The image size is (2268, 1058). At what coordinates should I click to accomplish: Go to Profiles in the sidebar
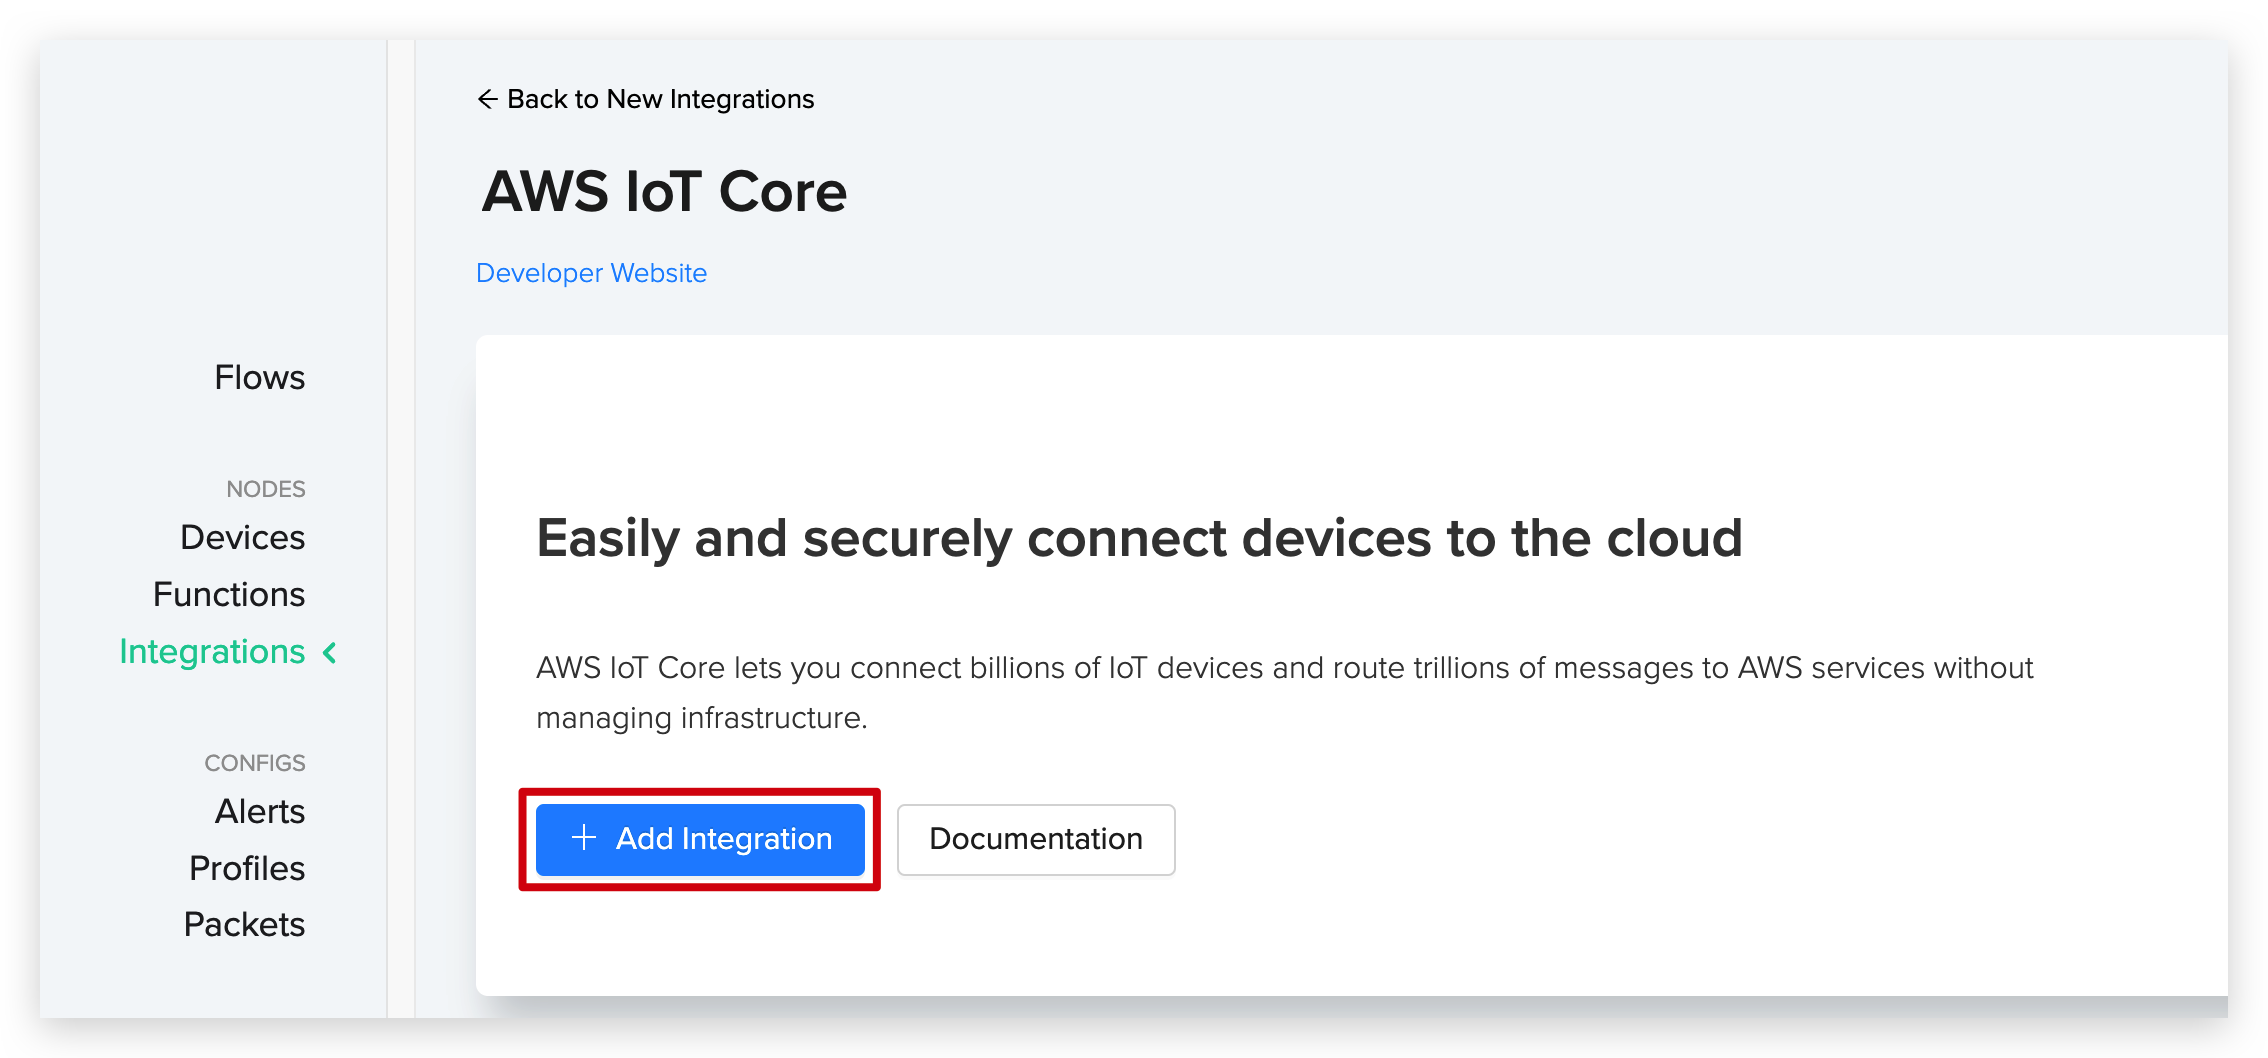(x=247, y=868)
